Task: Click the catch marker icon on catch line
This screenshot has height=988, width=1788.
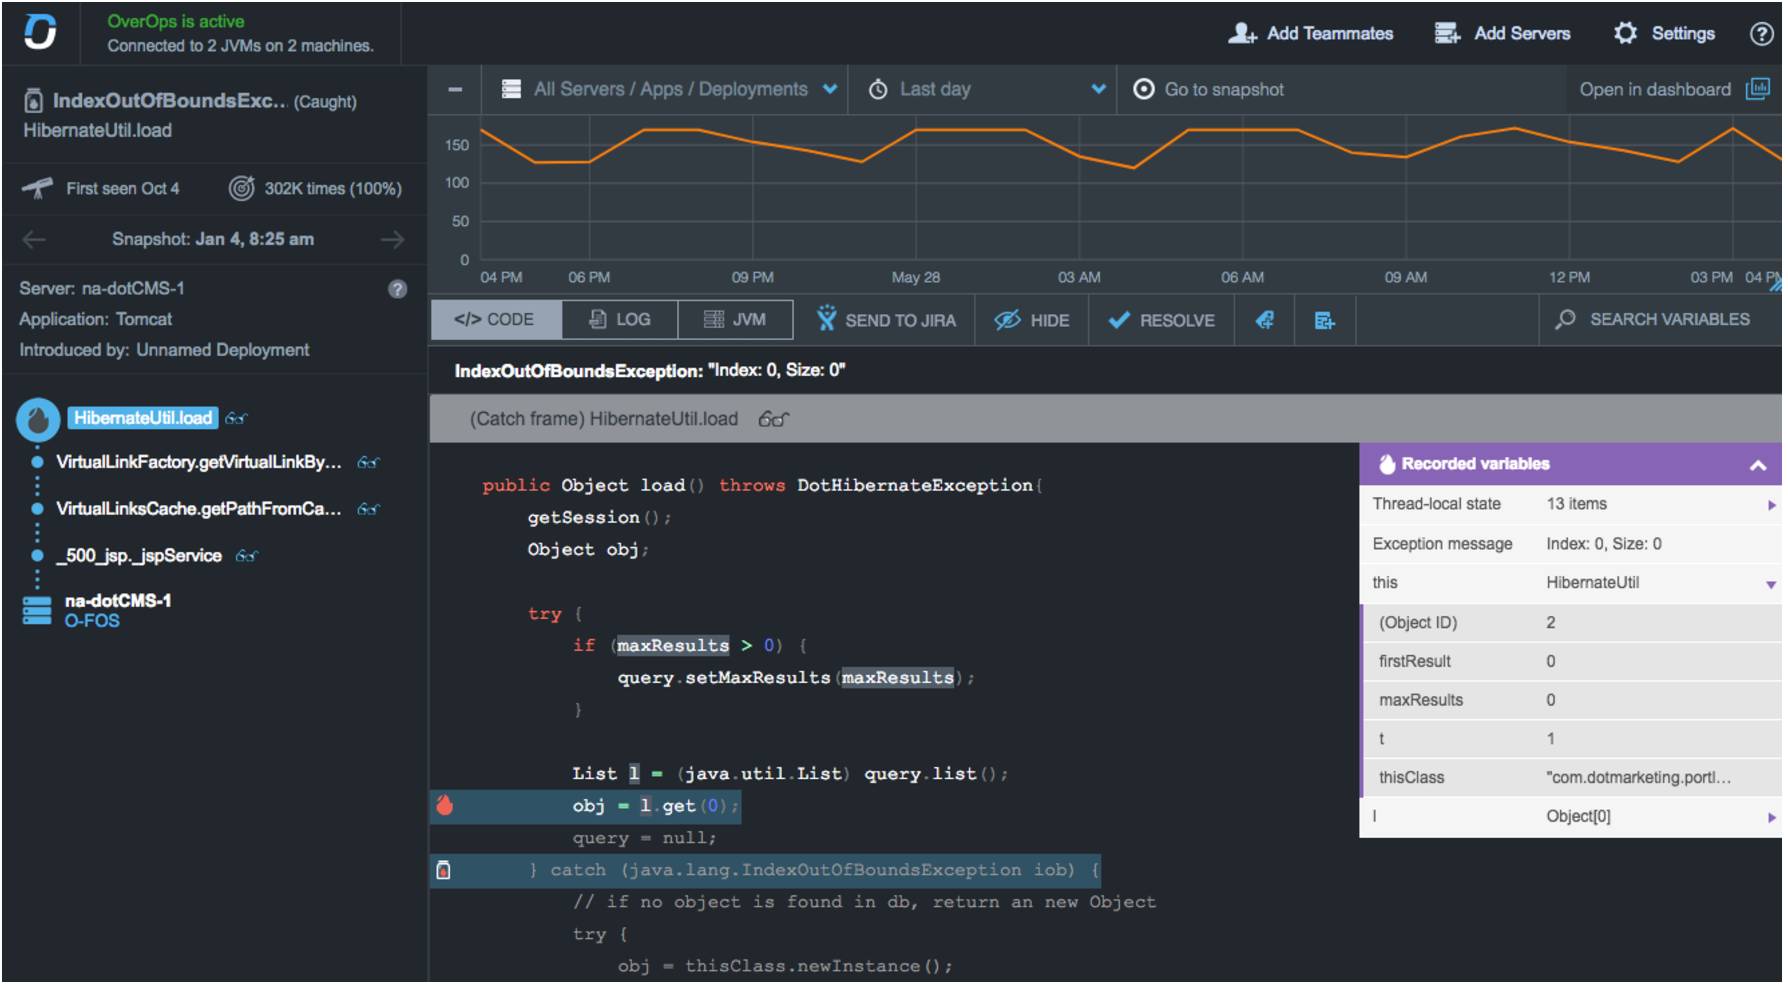Action: tap(443, 870)
